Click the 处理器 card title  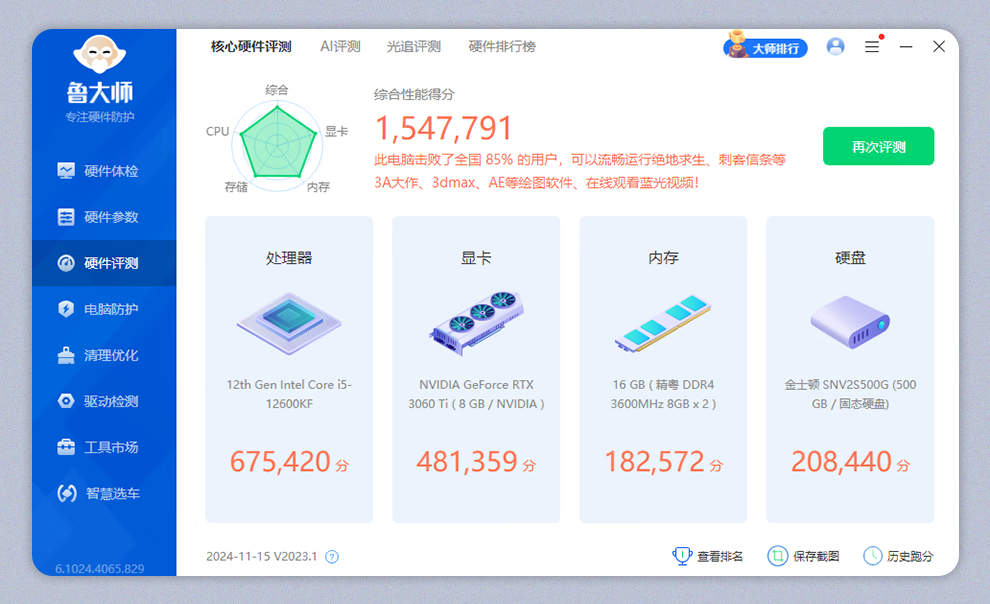[289, 258]
